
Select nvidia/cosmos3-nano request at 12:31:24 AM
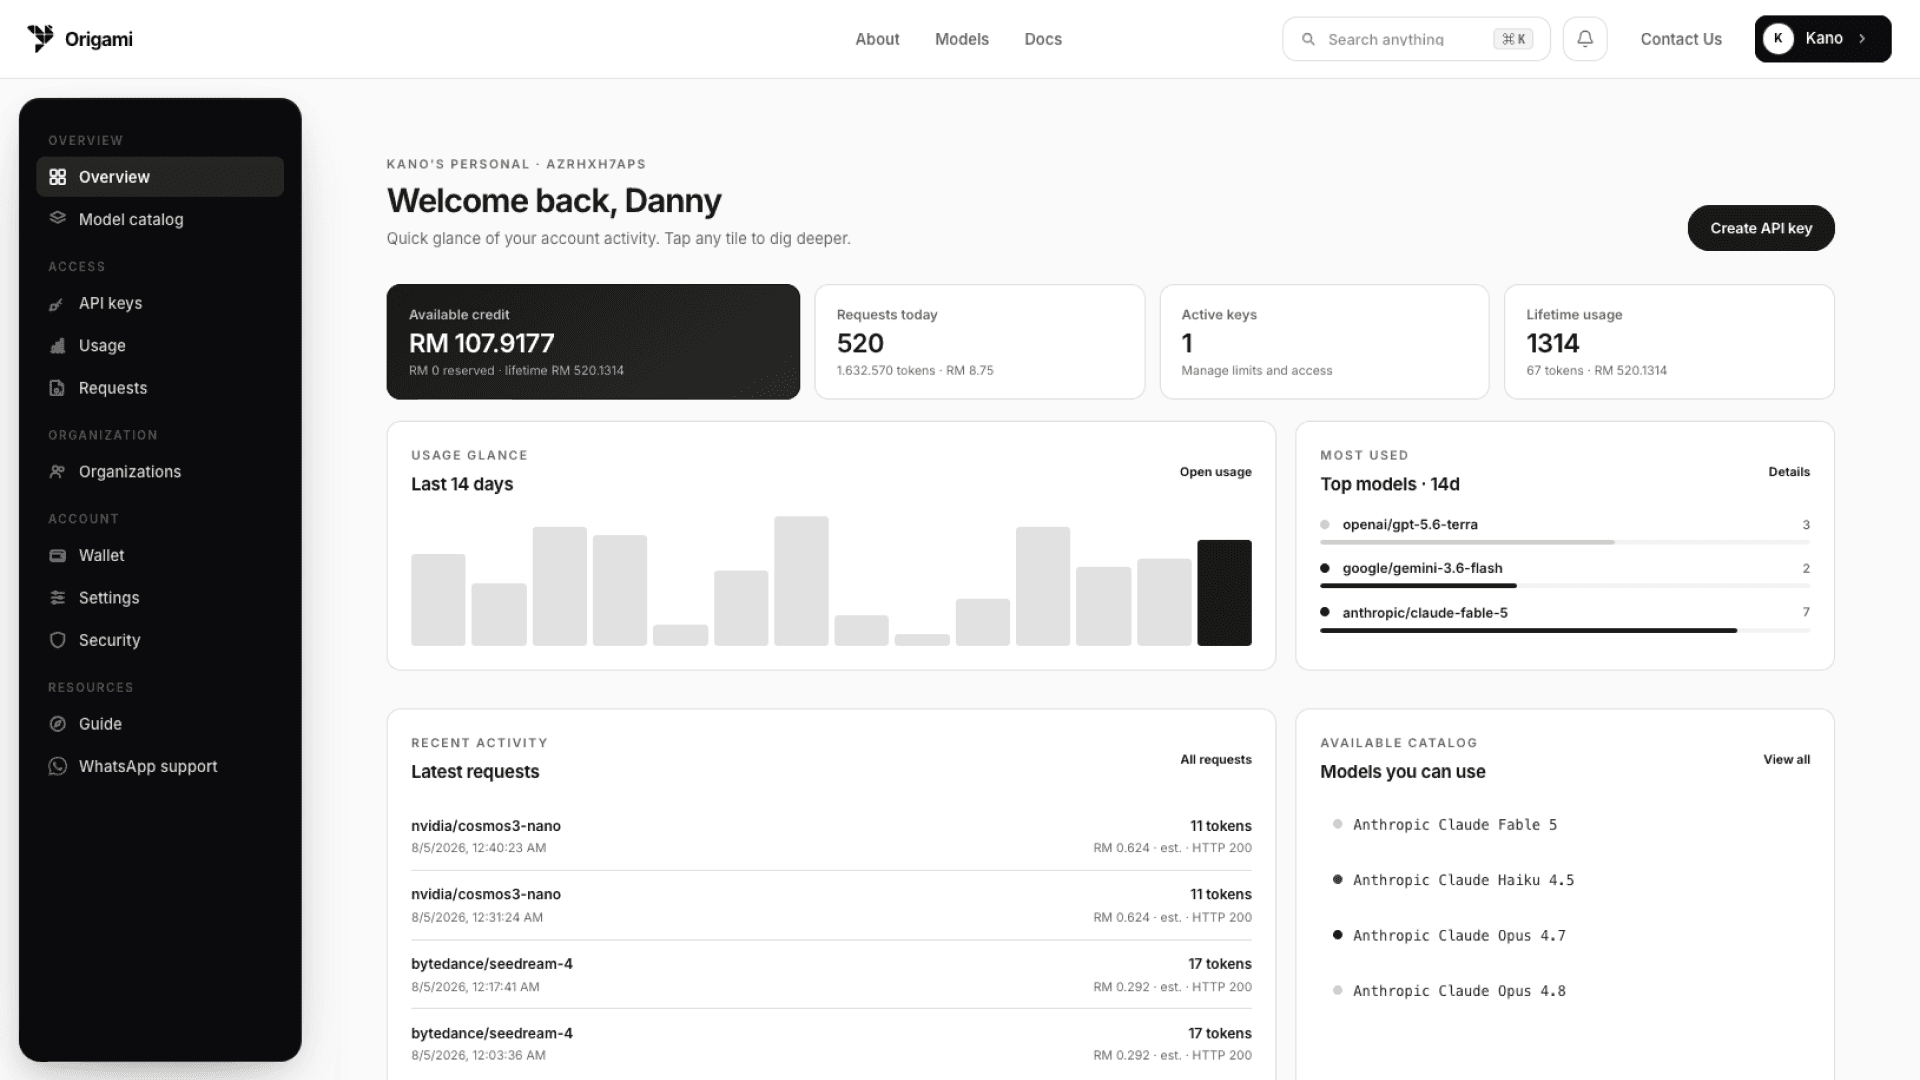pyautogui.click(x=831, y=905)
